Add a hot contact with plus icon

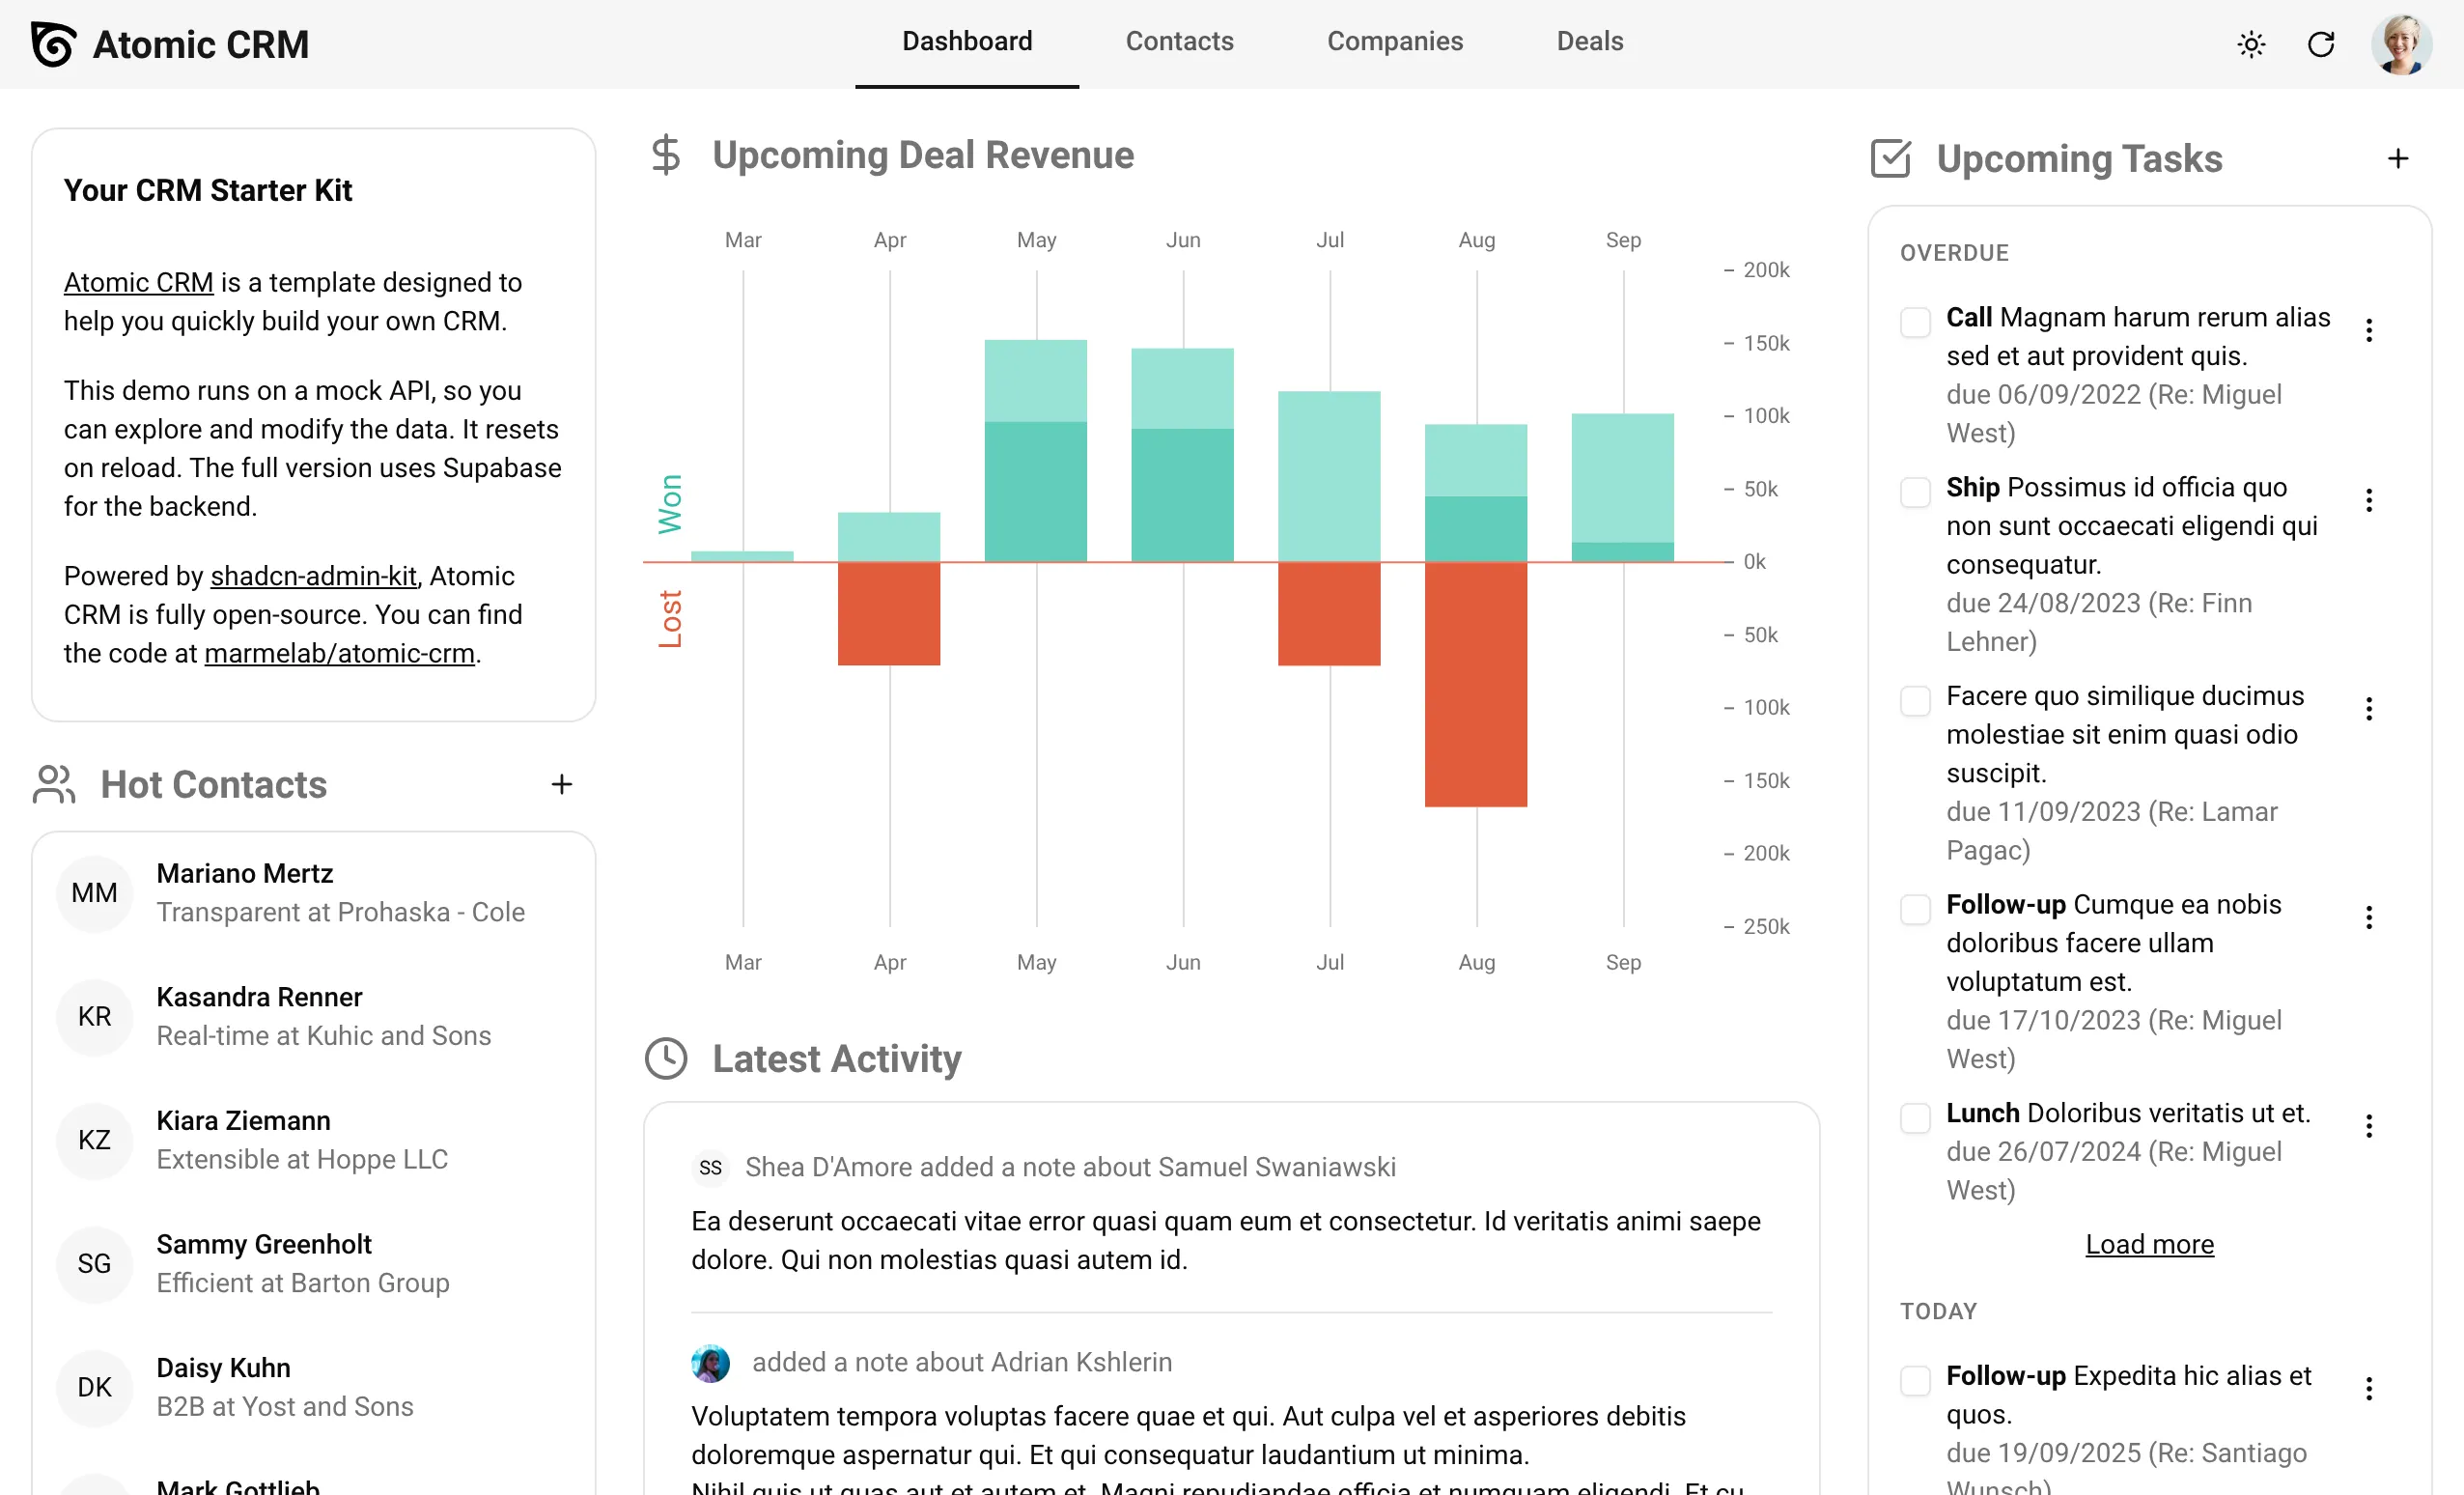click(x=561, y=784)
